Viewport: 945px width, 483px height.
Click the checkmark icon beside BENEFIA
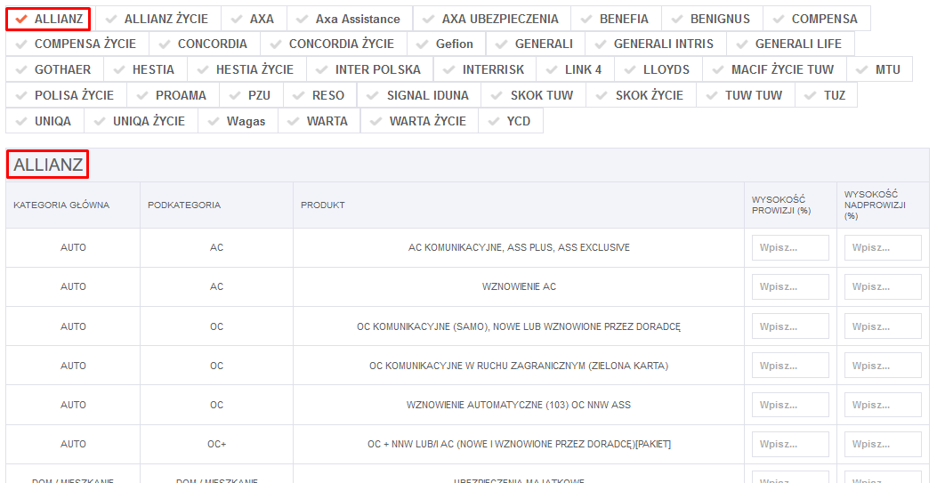pyautogui.click(x=585, y=19)
